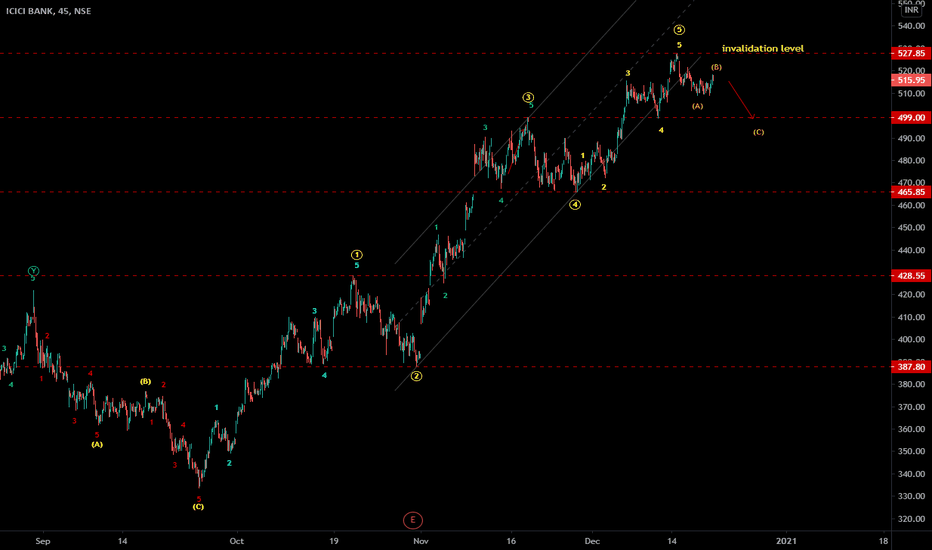Screen dimensions: 932x550
Task: Click the '2021' date on the time axis
Action: (786, 541)
